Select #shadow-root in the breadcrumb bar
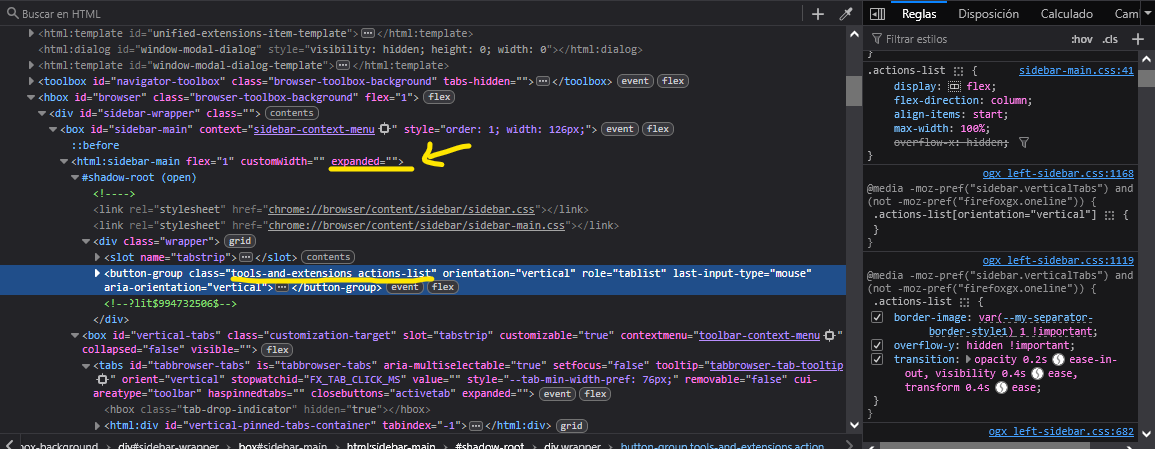This screenshot has height=449, width=1155. (490, 446)
